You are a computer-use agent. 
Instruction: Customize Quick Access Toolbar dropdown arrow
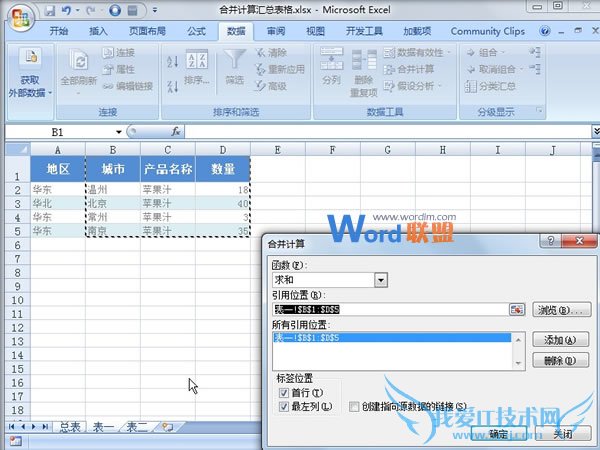(x=155, y=10)
